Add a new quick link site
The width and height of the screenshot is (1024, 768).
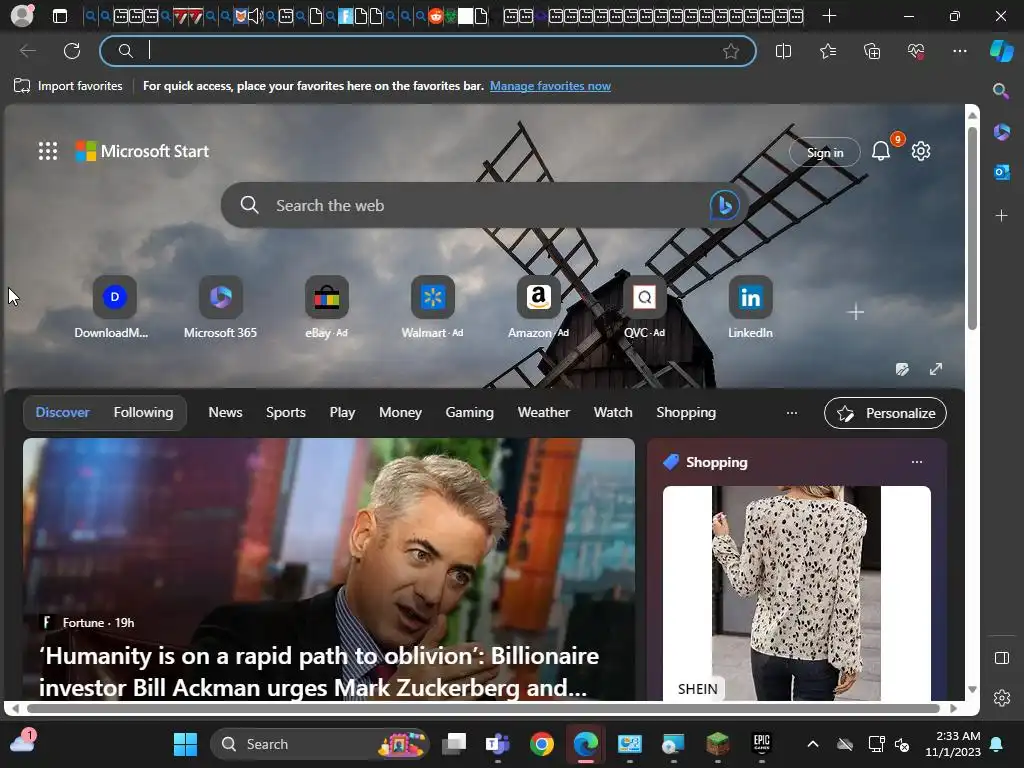click(856, 312)
